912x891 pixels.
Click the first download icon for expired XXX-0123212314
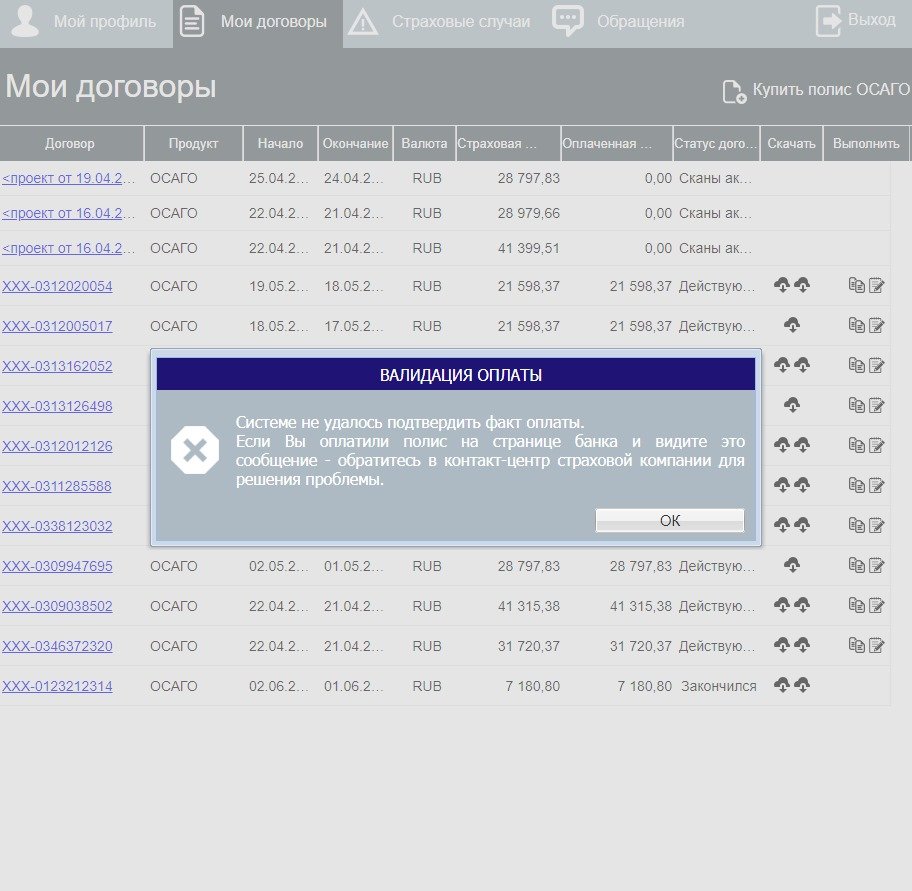click(x=782, y=685)
